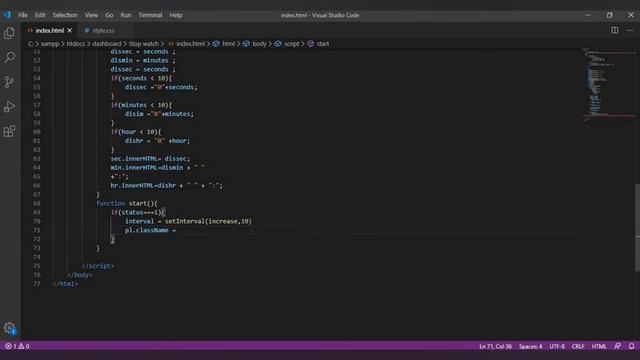Click CRLF end of line setting

(x=578, y=346)
